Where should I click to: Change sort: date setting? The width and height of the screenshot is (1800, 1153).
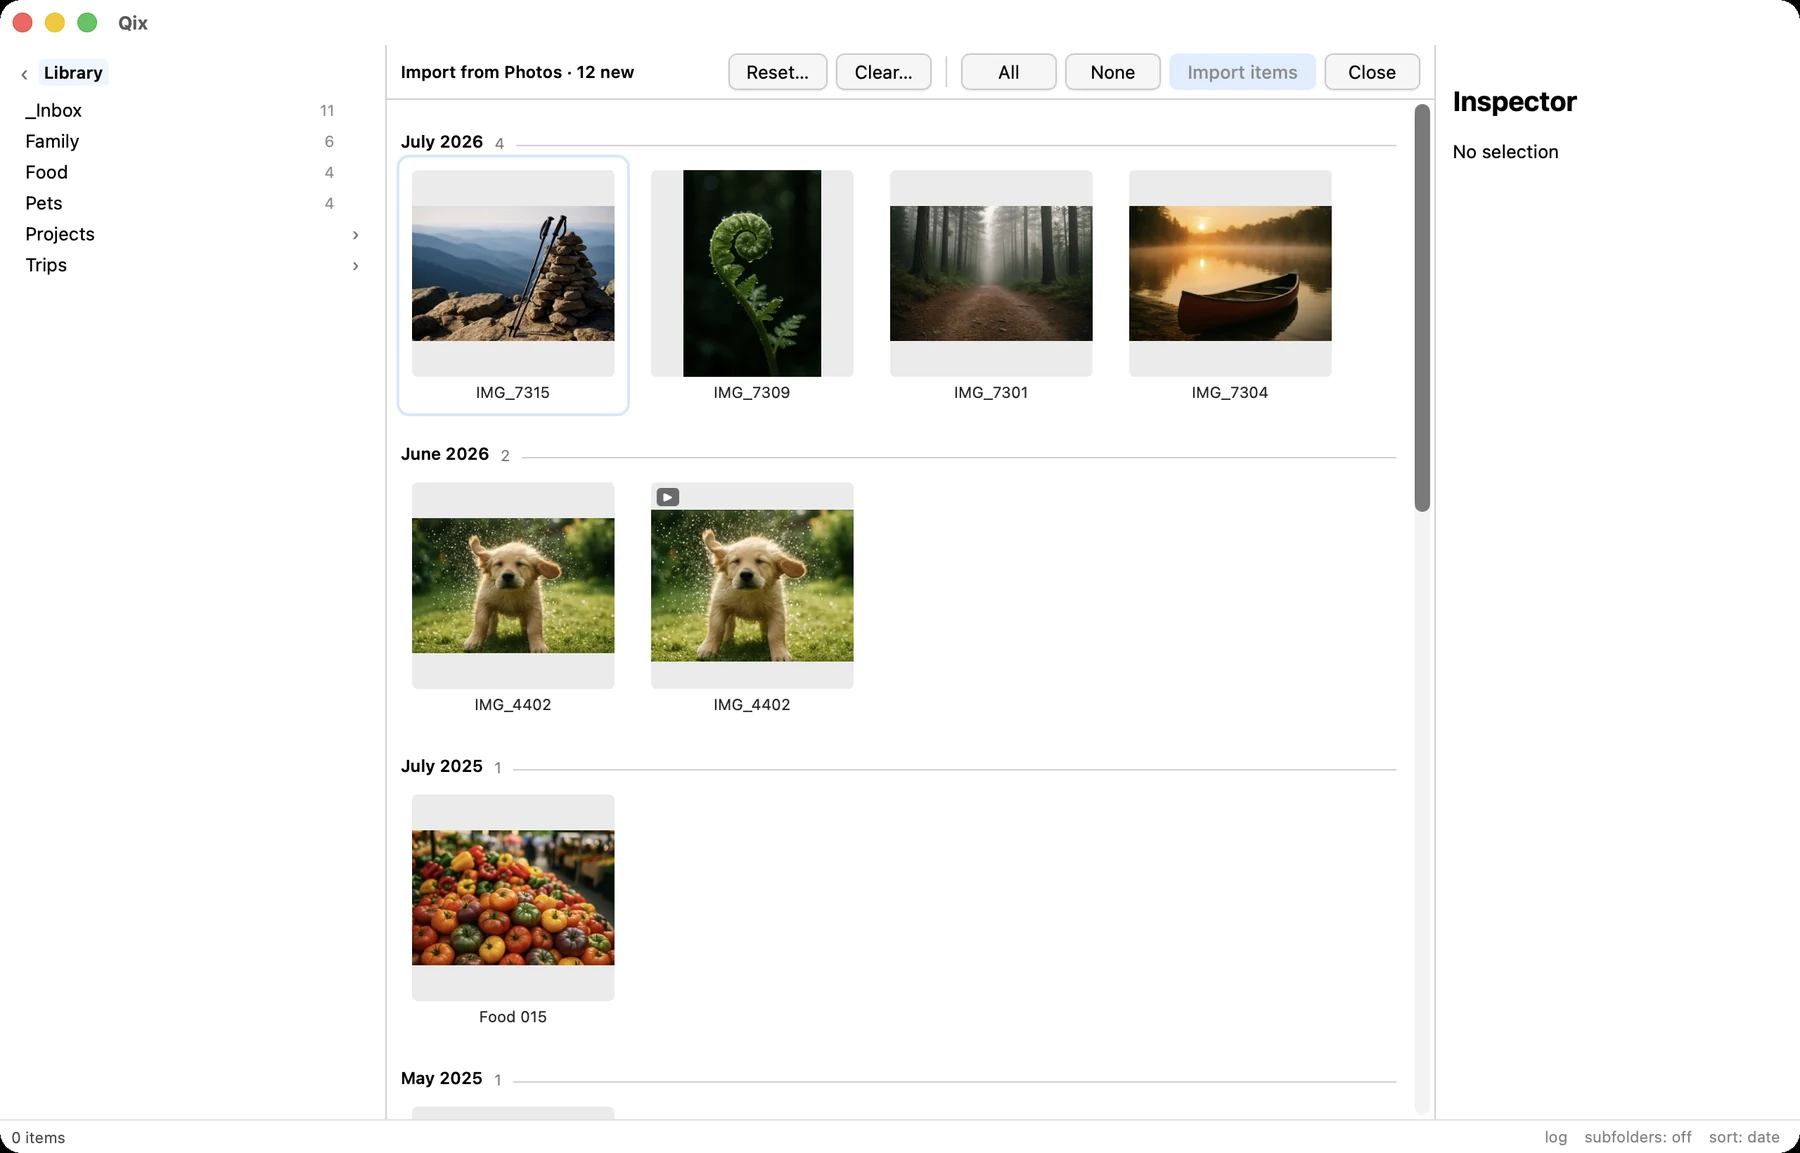(1744, 1137)
